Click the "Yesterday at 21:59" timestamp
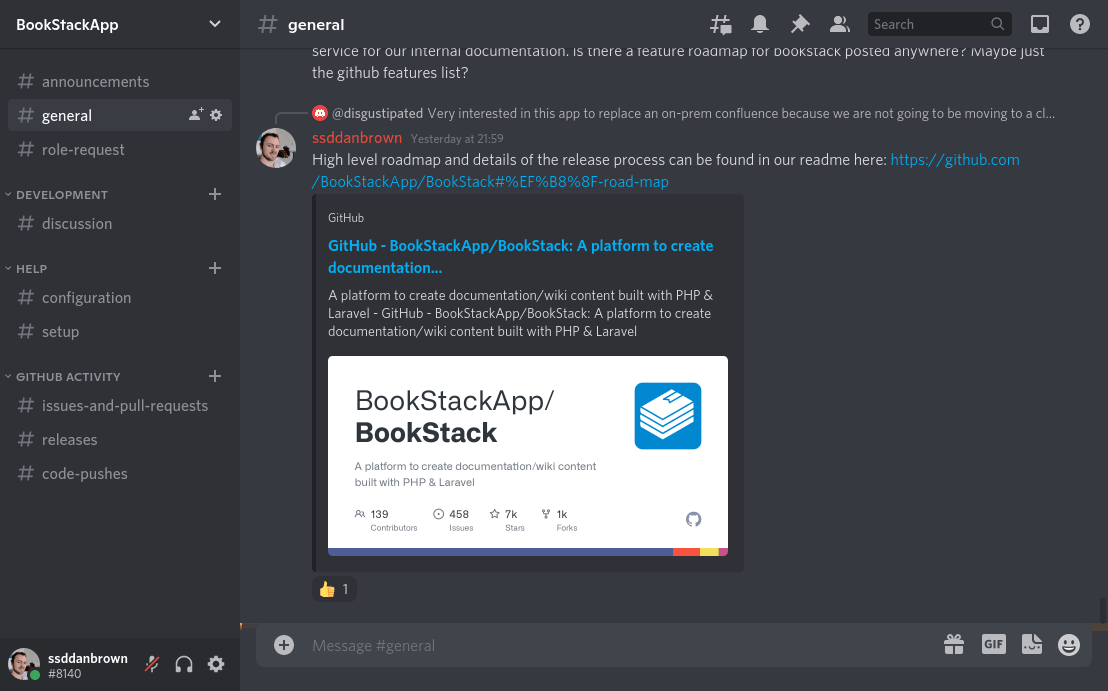The width and height of the screenshot is (1108, 691). pyautogui.click(x=457, y=138)
